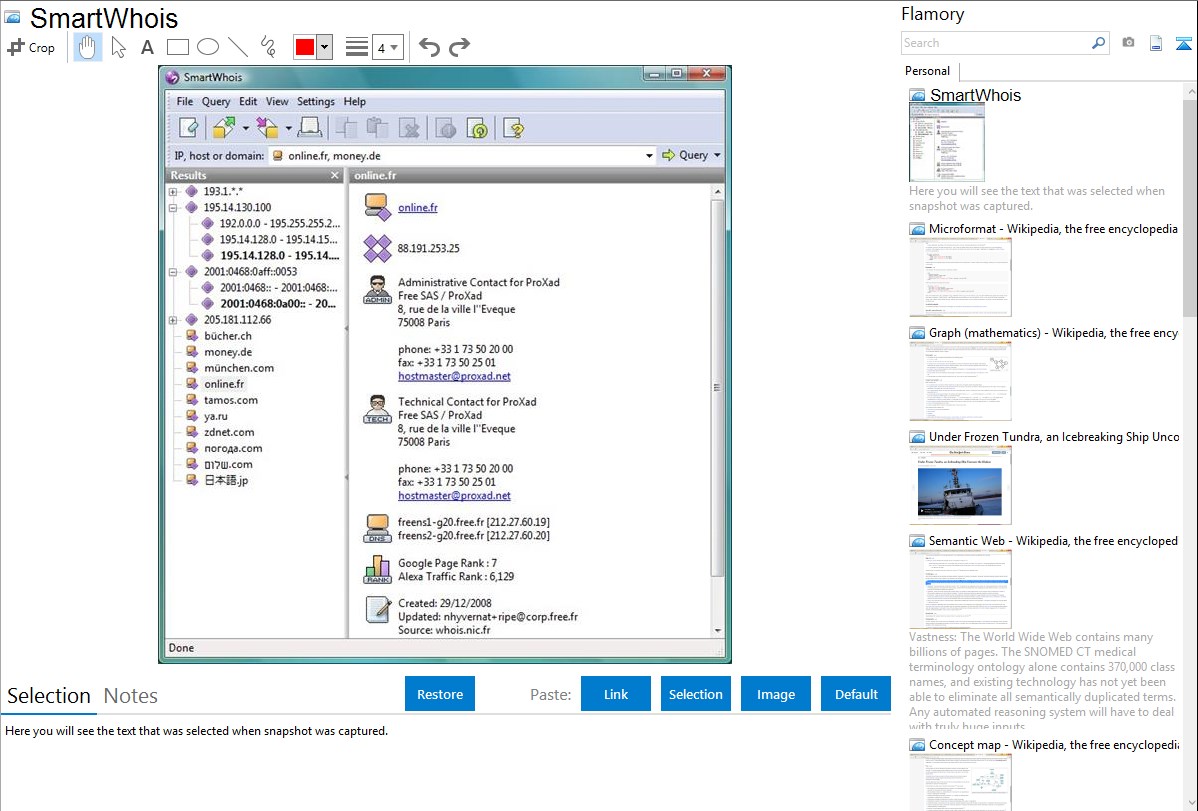The height and width of the screenshot is (811, 1198).
Task: Click the Paste Default button
Action: [856, 694]
